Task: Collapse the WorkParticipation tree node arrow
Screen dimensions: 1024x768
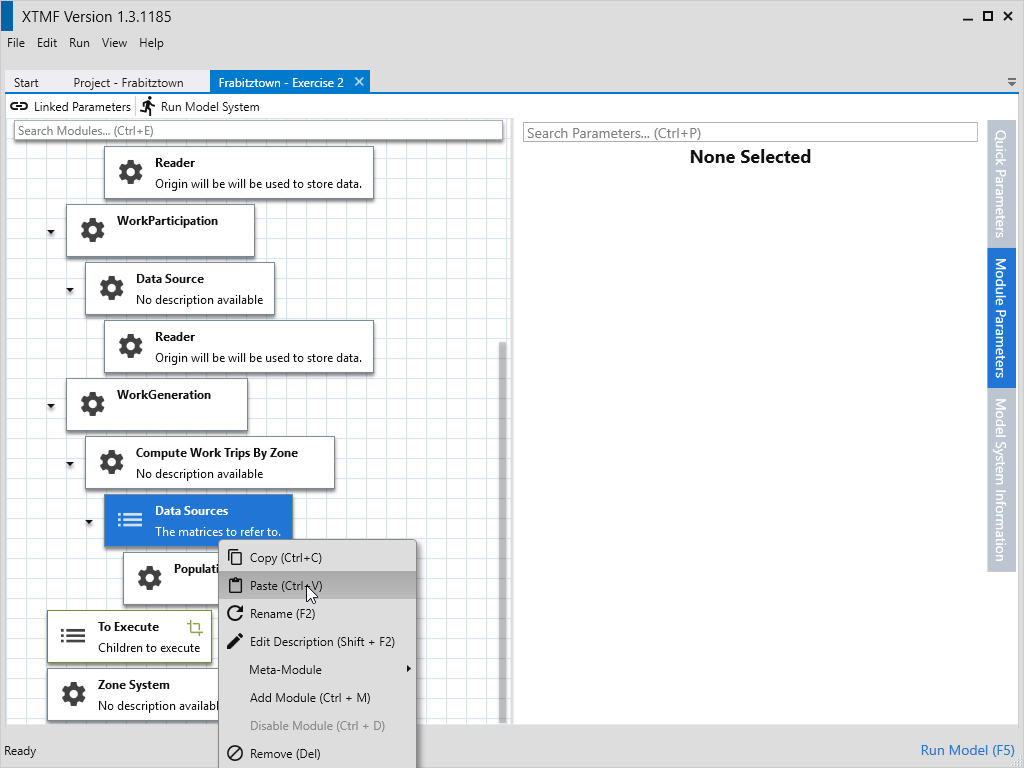Action: pyautogui.click(x=50, y=232)
